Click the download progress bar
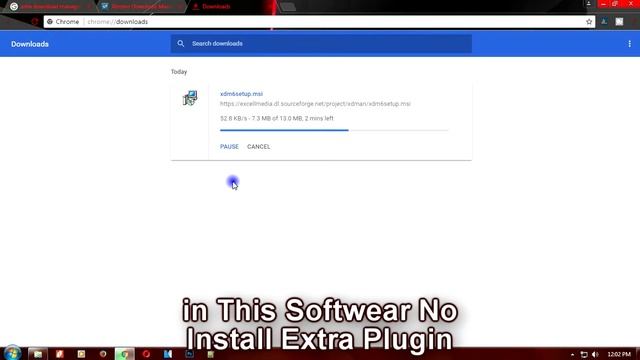Image resolution: width=640 pixels, height=360 pixels. tap(334, 130)
